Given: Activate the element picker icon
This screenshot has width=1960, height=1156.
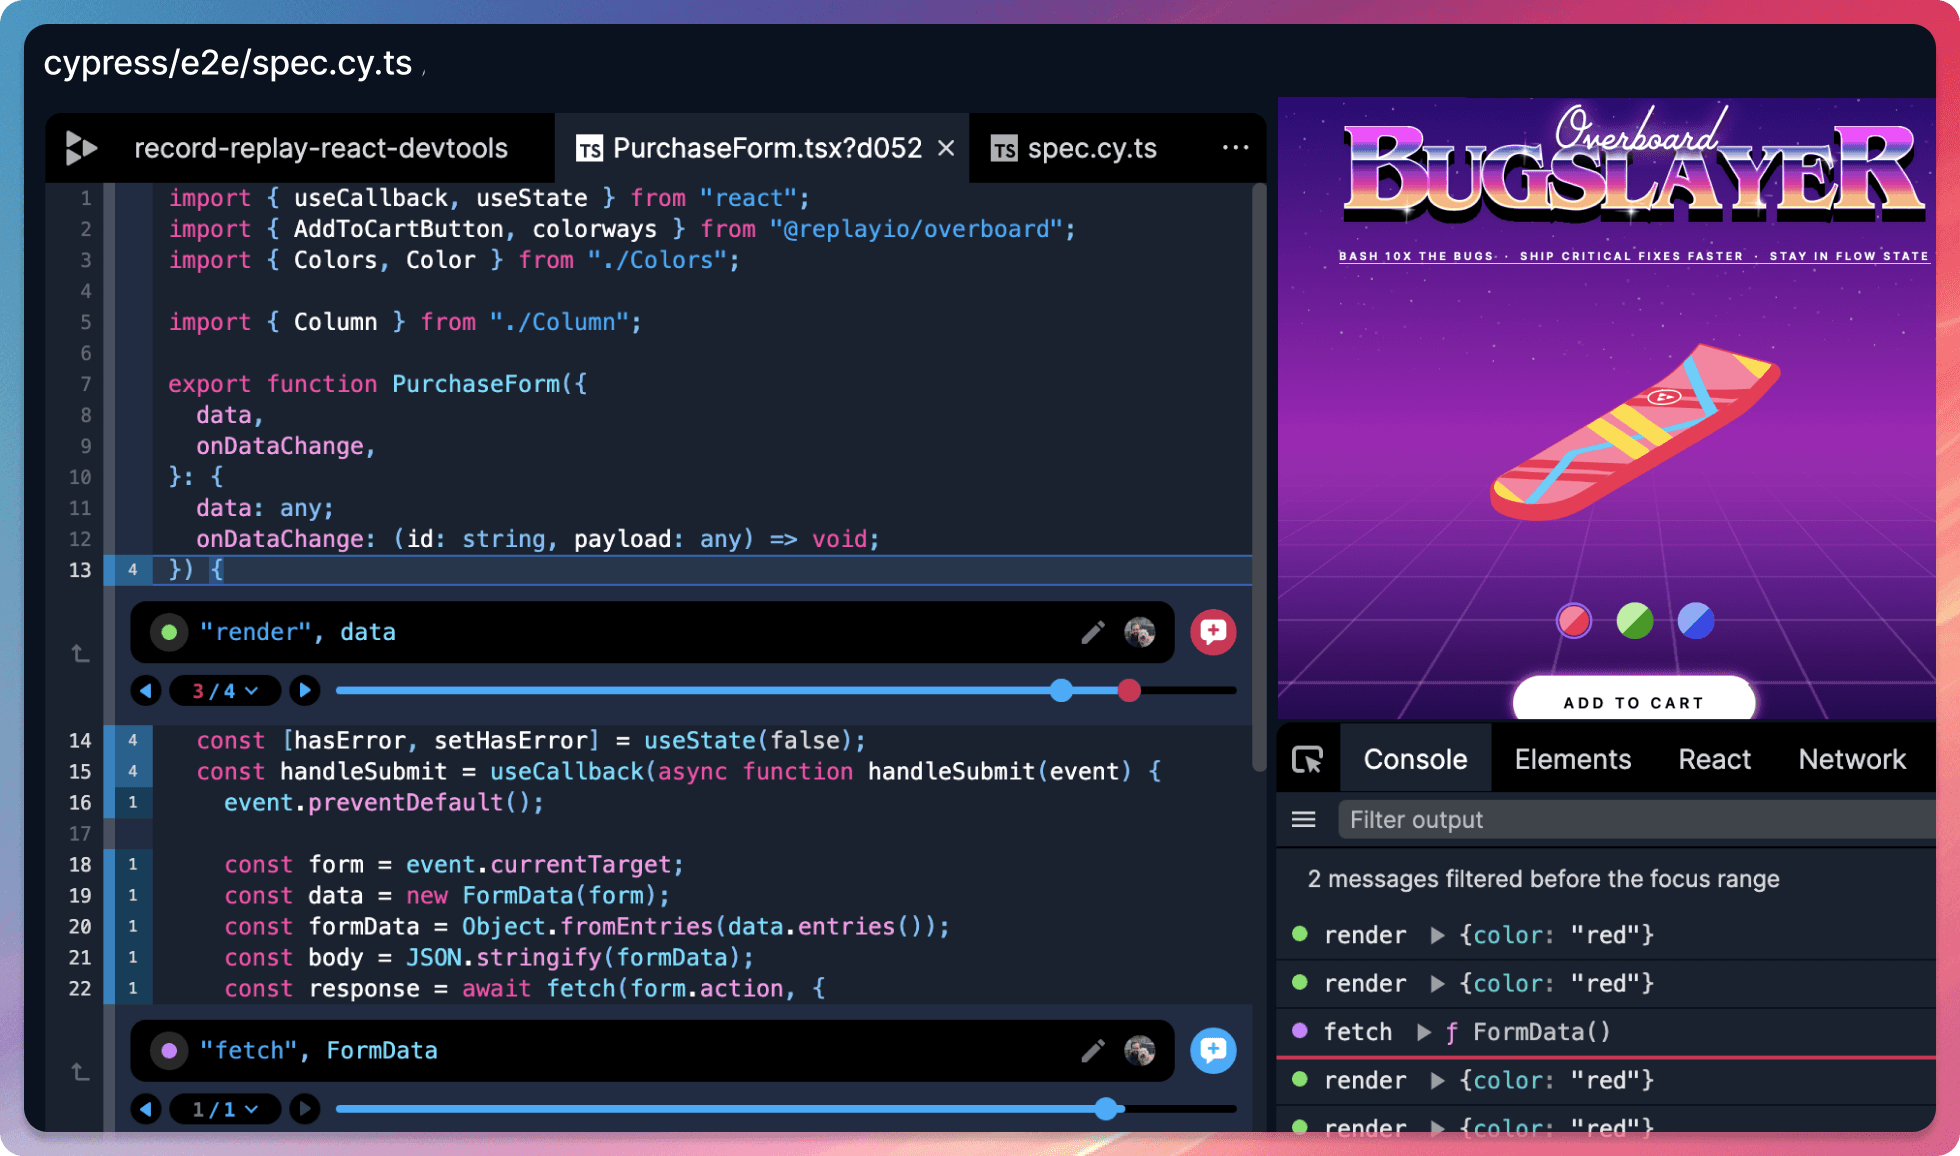Looking at the screenshot, I should point(1307,760).
